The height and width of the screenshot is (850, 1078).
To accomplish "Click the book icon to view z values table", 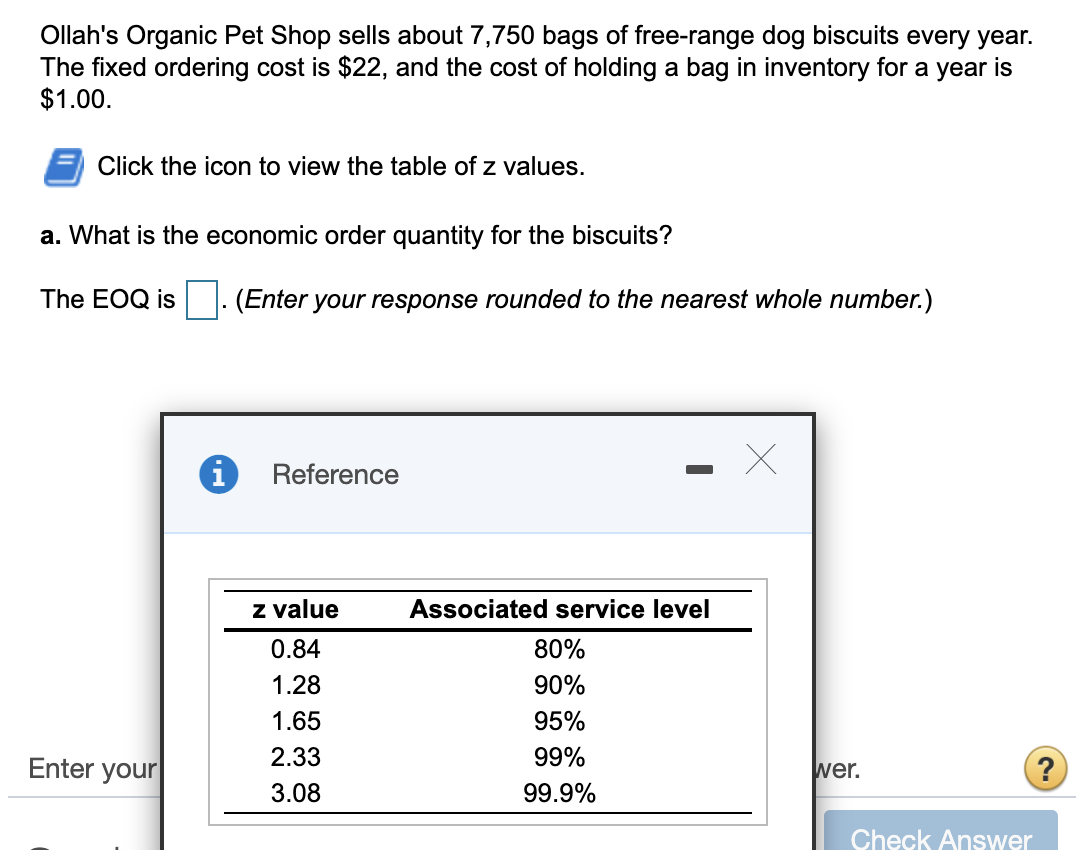I will coord(62,167).
